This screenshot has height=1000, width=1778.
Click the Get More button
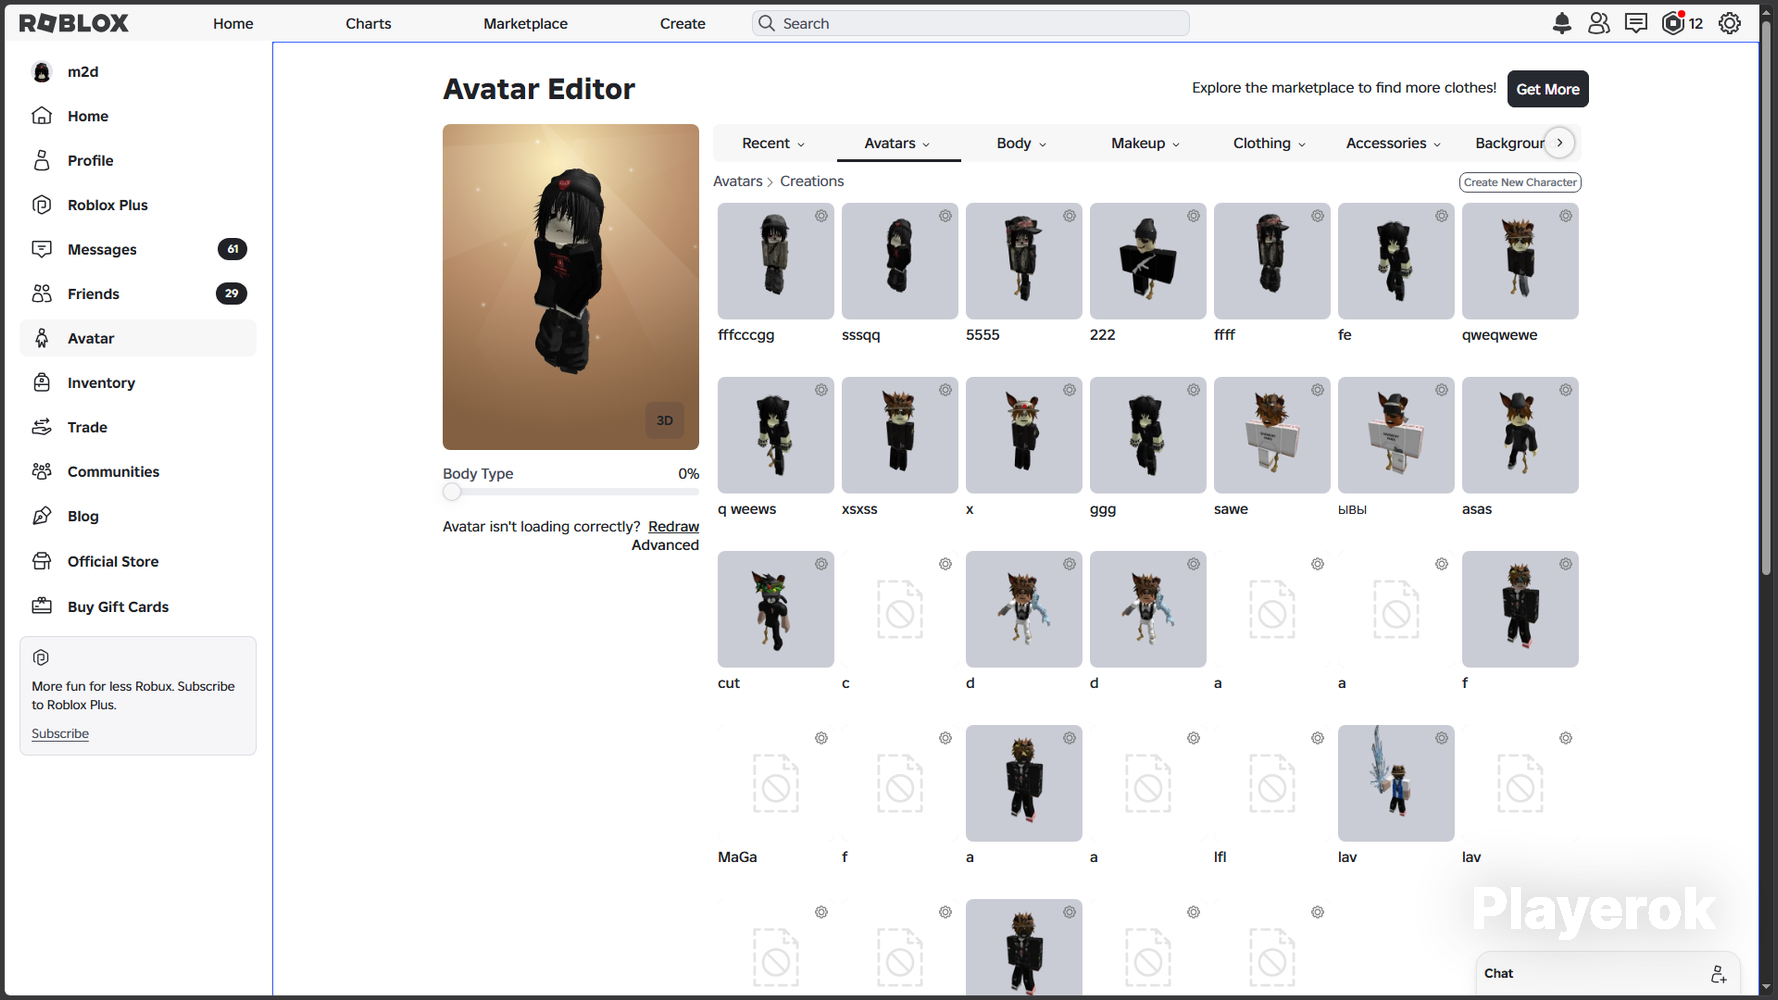click(1548, 89)
